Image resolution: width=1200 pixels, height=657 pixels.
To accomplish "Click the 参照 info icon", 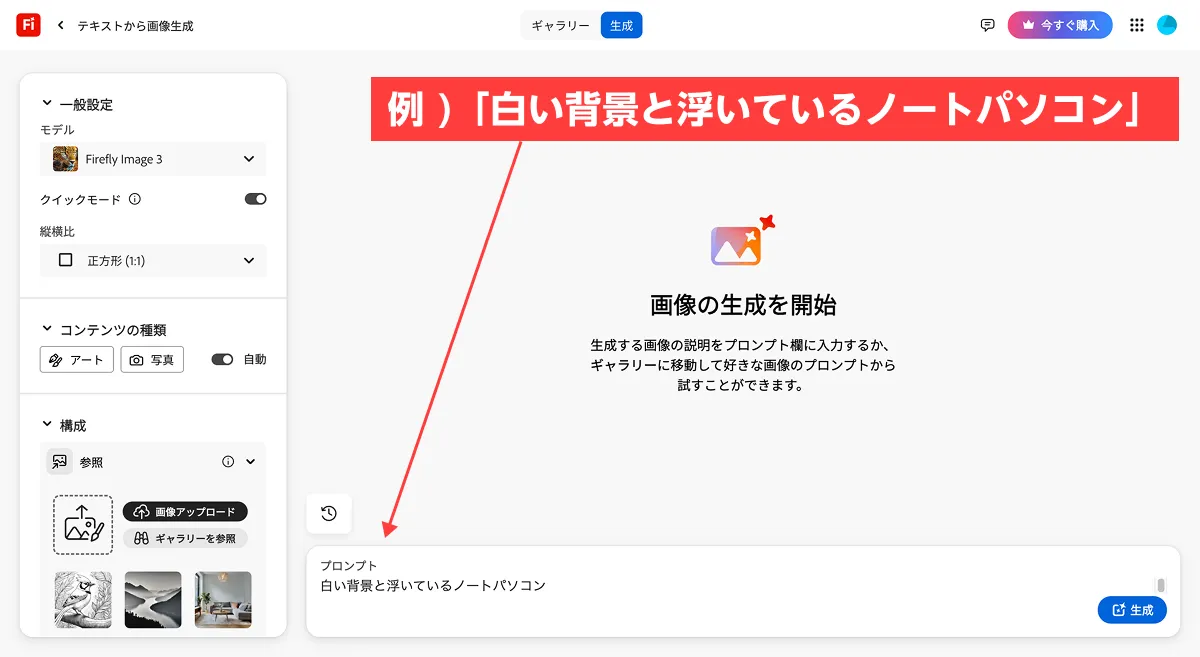I will (x=228, y=462).
